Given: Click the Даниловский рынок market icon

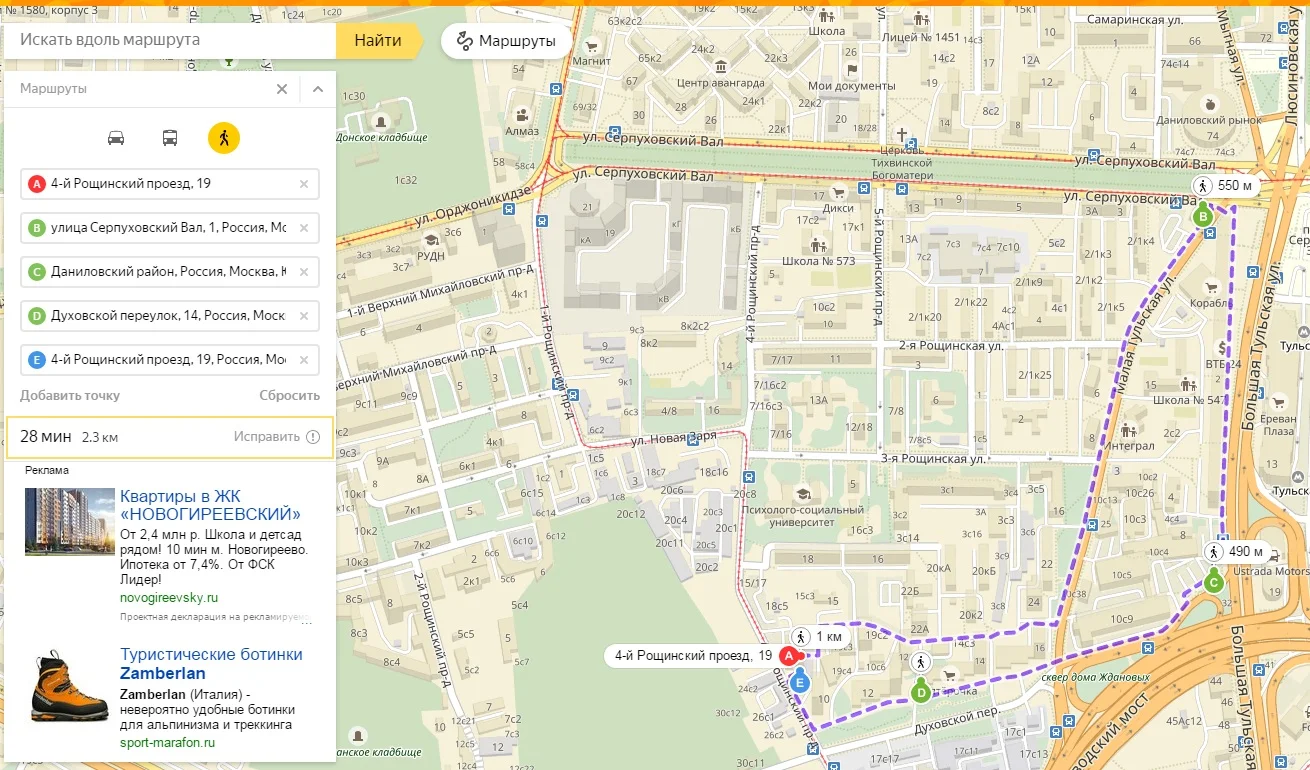Looking at the screenshot, I should point(1210,103).
